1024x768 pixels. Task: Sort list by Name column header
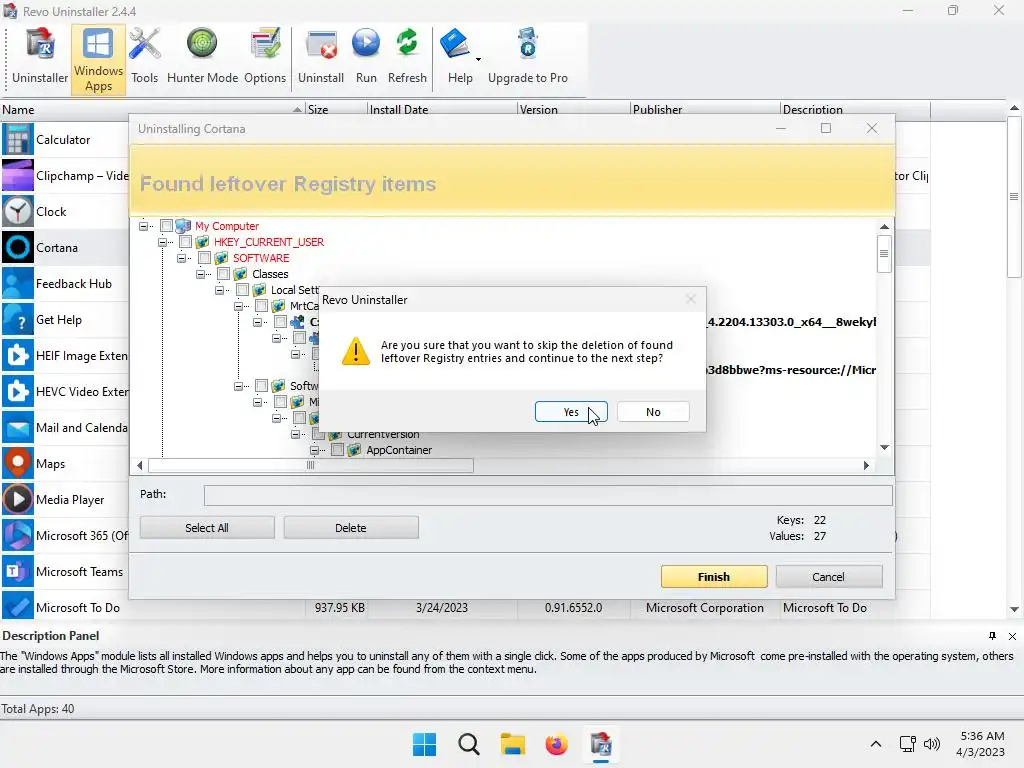(152, 109)
